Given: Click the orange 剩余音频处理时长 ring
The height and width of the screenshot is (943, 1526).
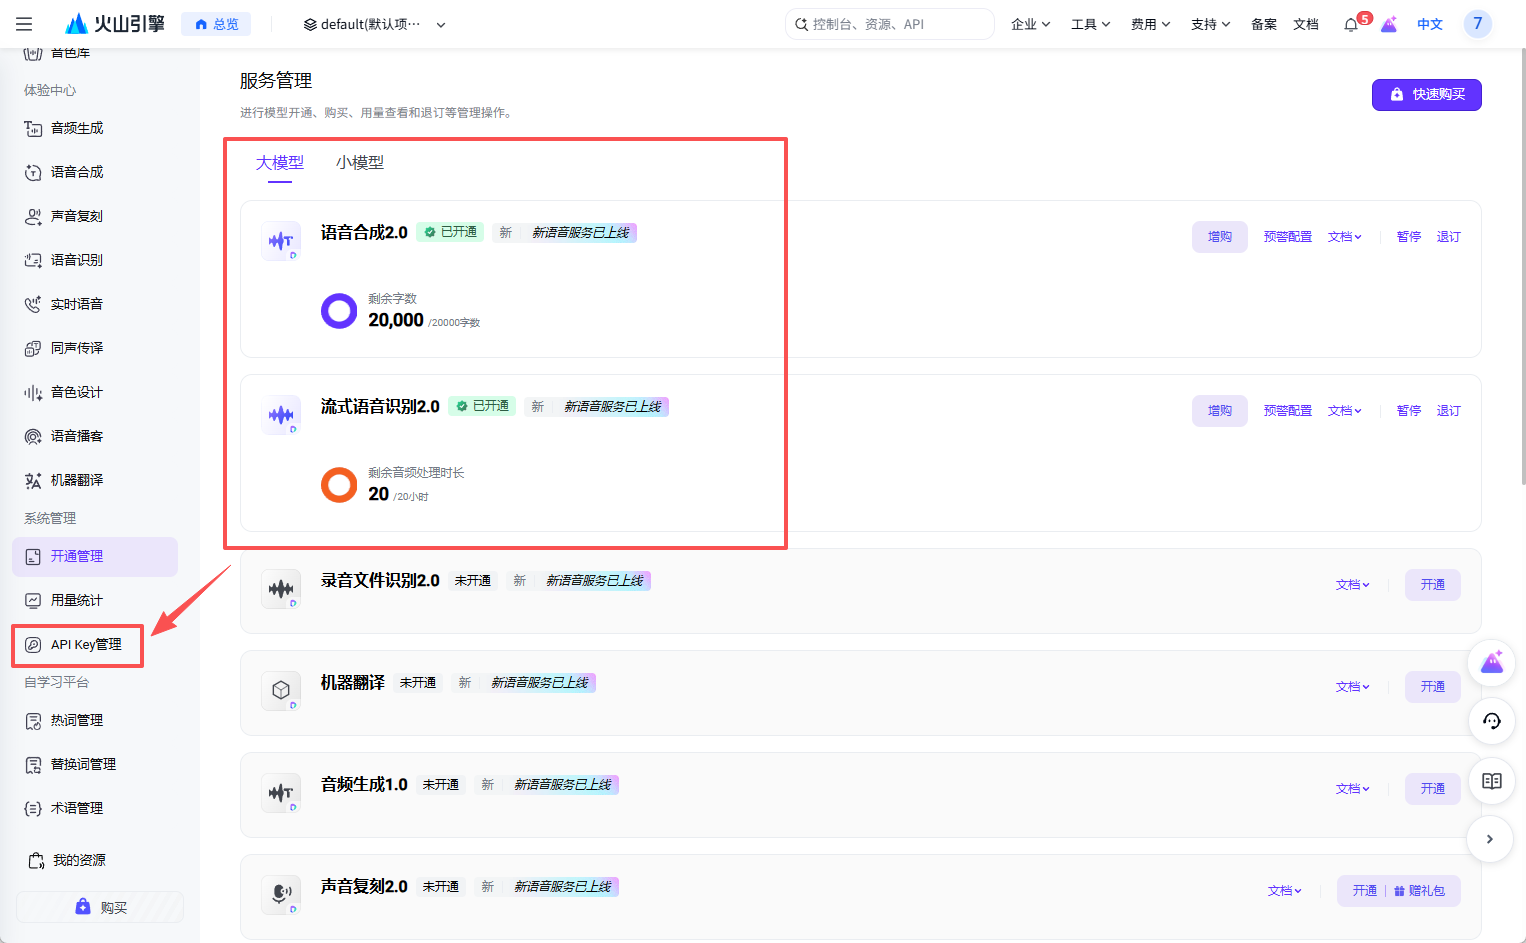Looking at the screenshot, I should [339, 485].
